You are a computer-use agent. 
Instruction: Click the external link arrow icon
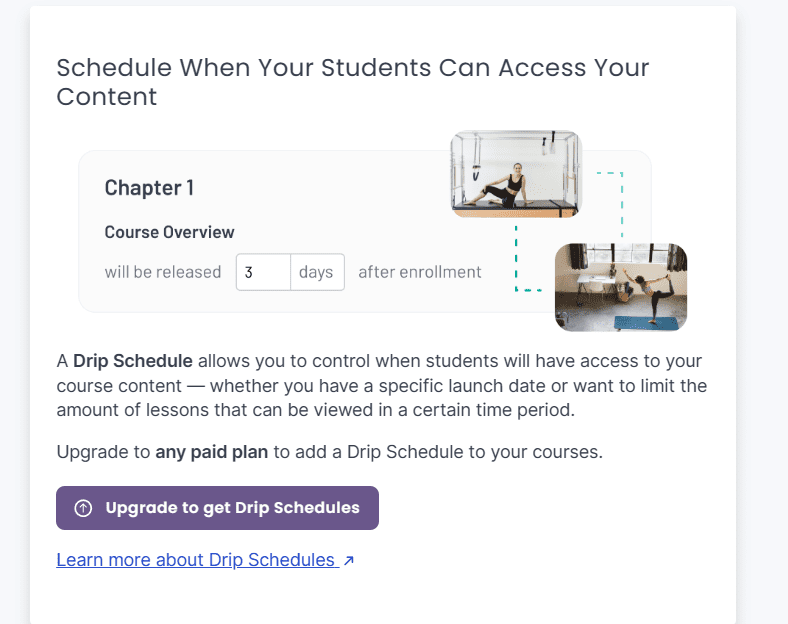tap(348, 561)
